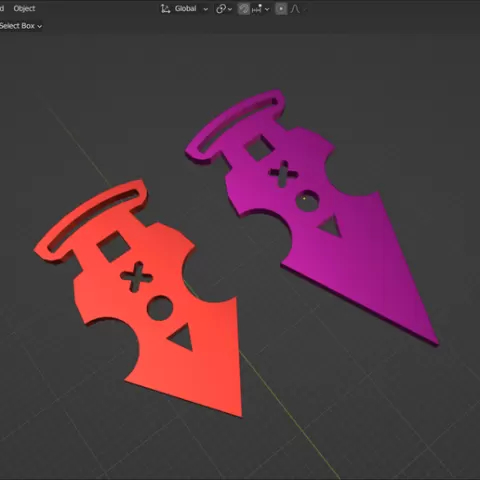This screenshot has width=480, height=480.
Task: Click the triangle cutout on purple model
Action: (x=331, y=226)
